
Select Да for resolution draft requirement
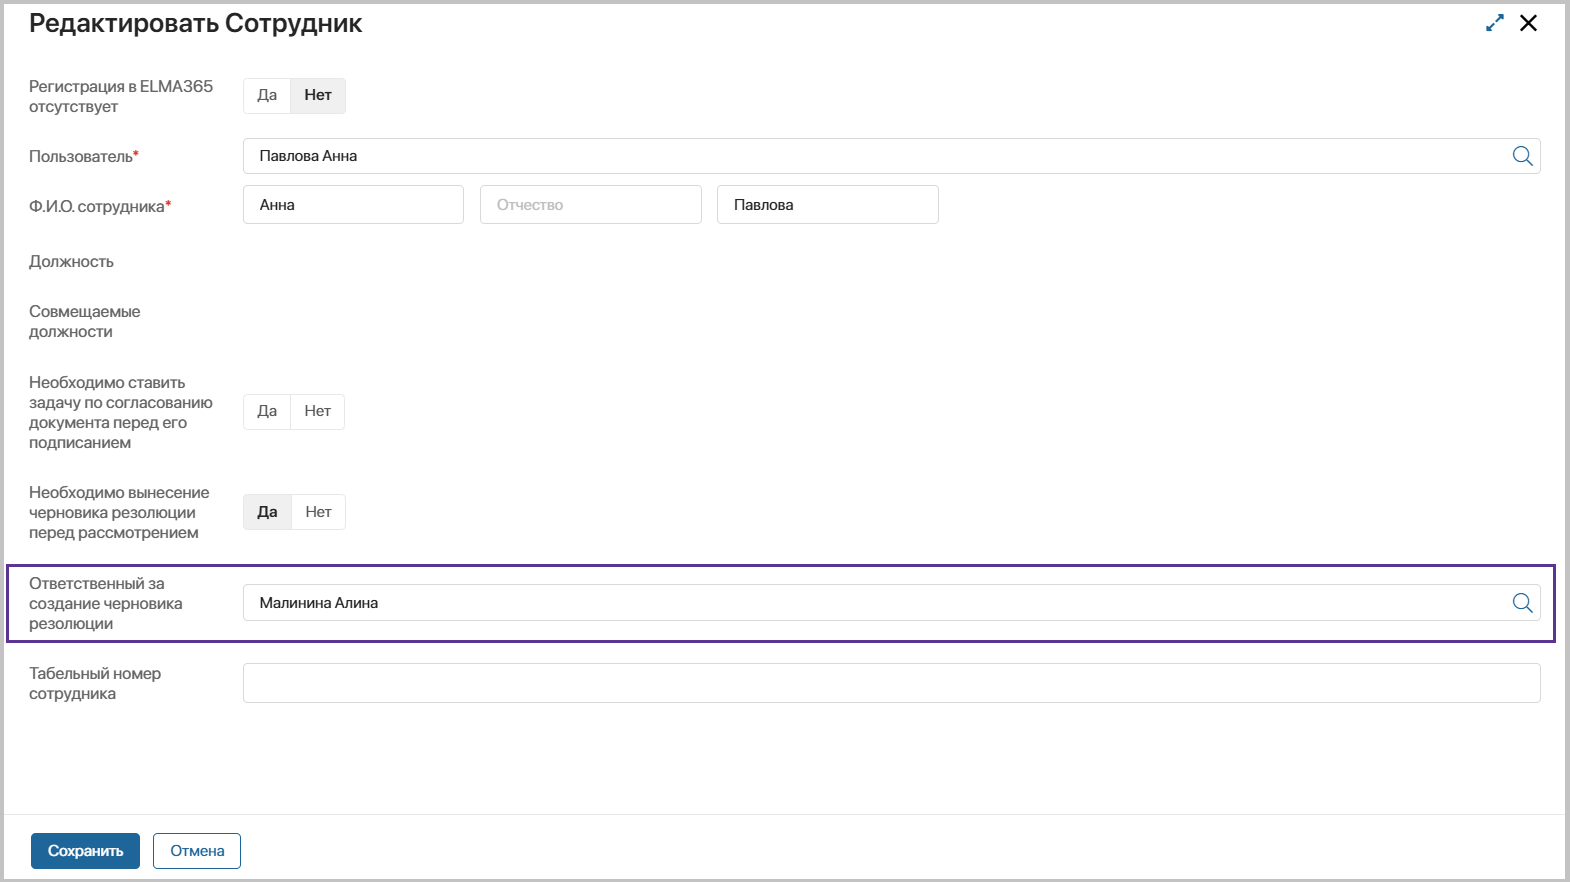click(267, 512)
